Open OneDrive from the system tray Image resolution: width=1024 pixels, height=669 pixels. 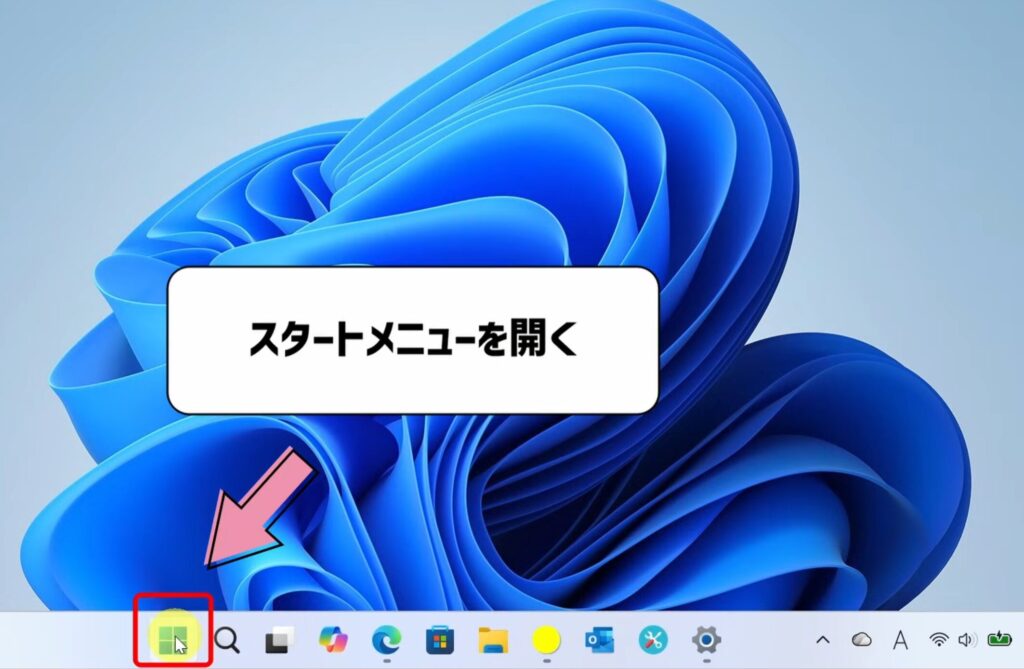862,640
